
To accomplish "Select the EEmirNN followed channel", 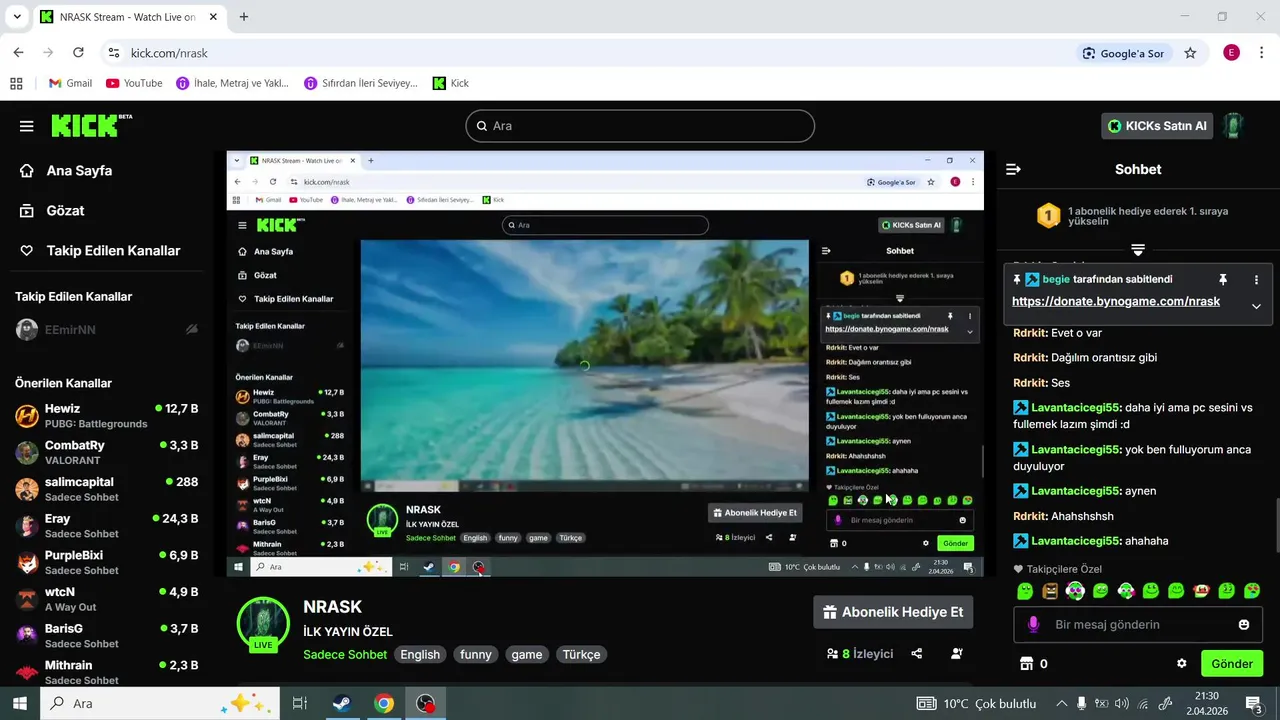I will click(x=70, y=330).
